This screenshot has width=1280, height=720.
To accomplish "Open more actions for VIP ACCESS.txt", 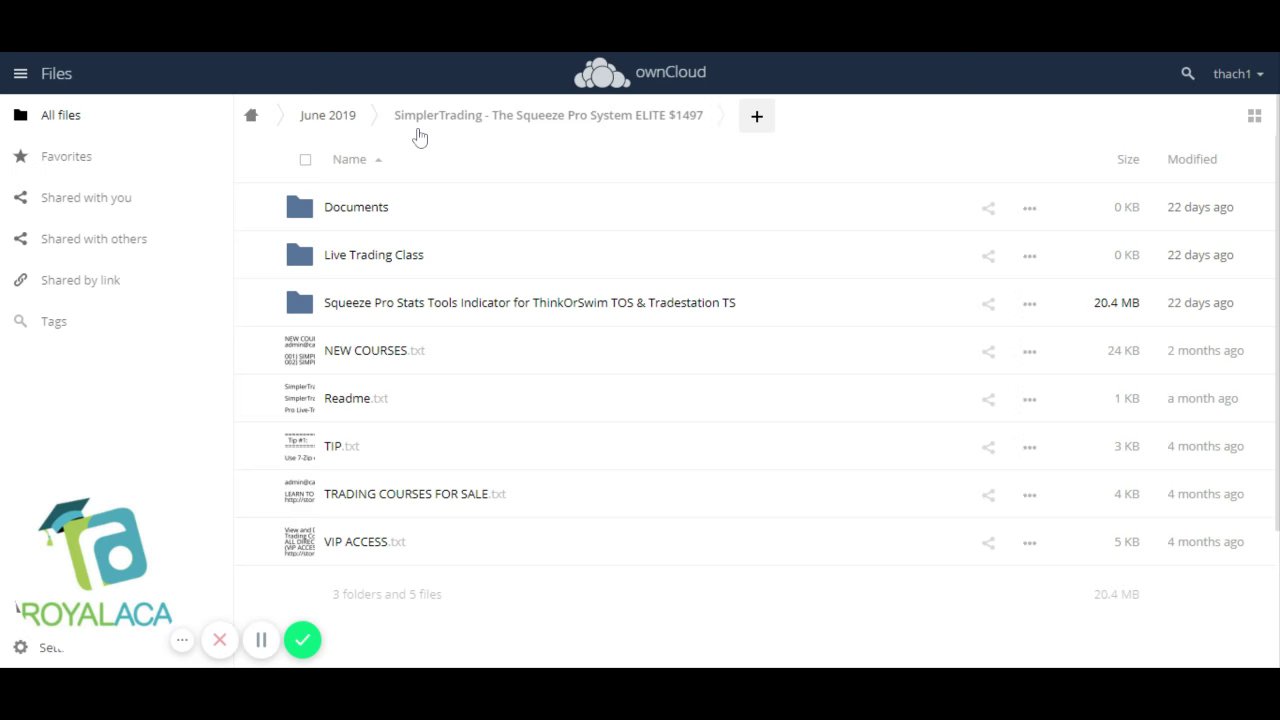I will pyautogui.click(x=1029, y=543).
